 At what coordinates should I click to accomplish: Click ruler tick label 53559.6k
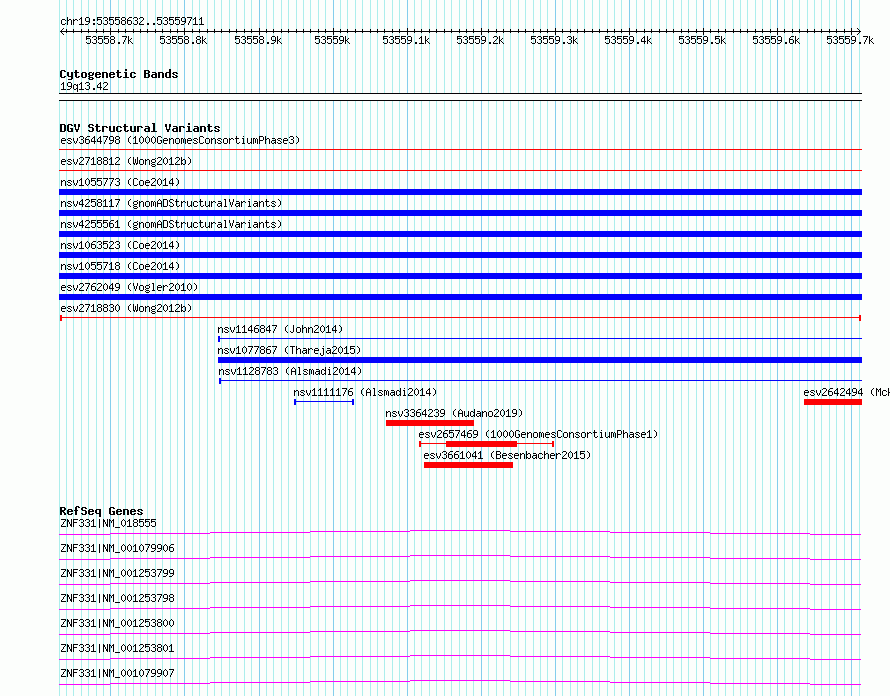[776, 40]
